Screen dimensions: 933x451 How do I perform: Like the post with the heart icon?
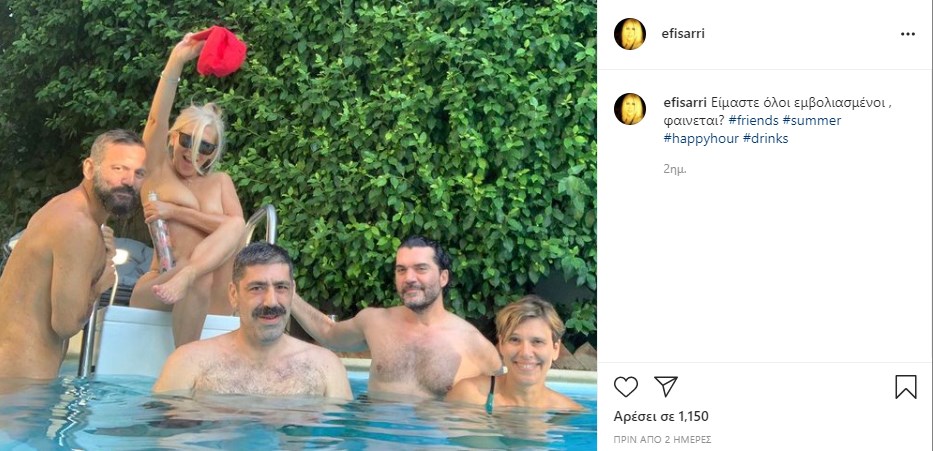[625, 387]
